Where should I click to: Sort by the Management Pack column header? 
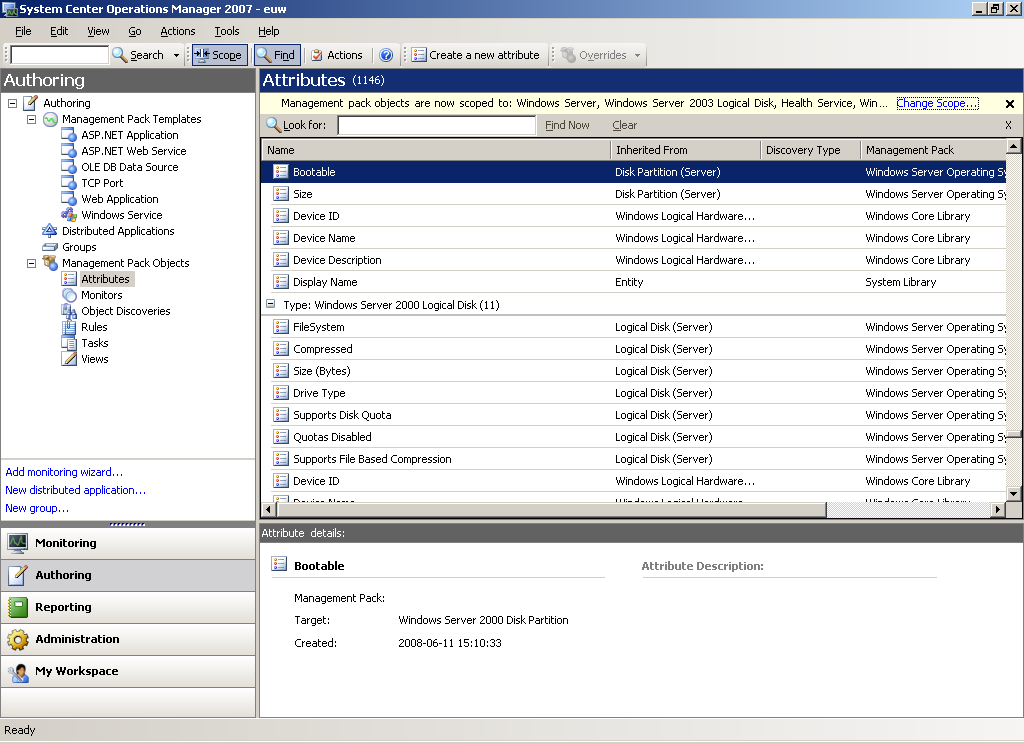pyautogui.click(x=933, y=150)
